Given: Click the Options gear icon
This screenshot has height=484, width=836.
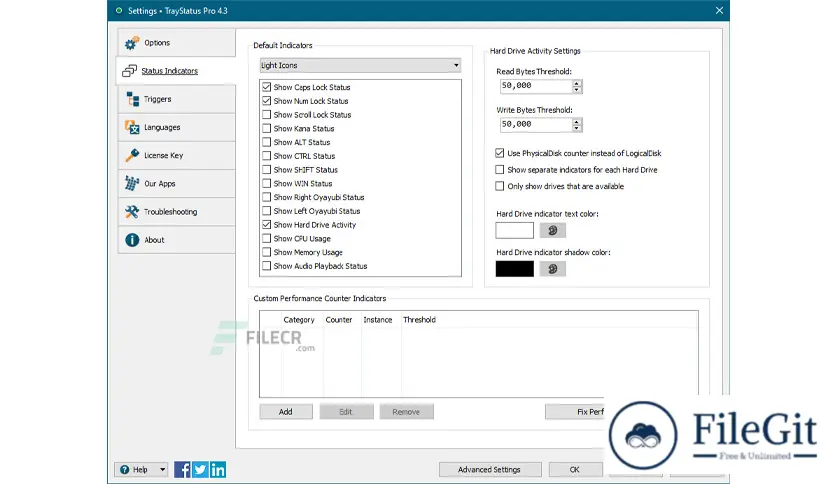Looking at the screenshot, I should pyautogui.click(x=132, y=43).
